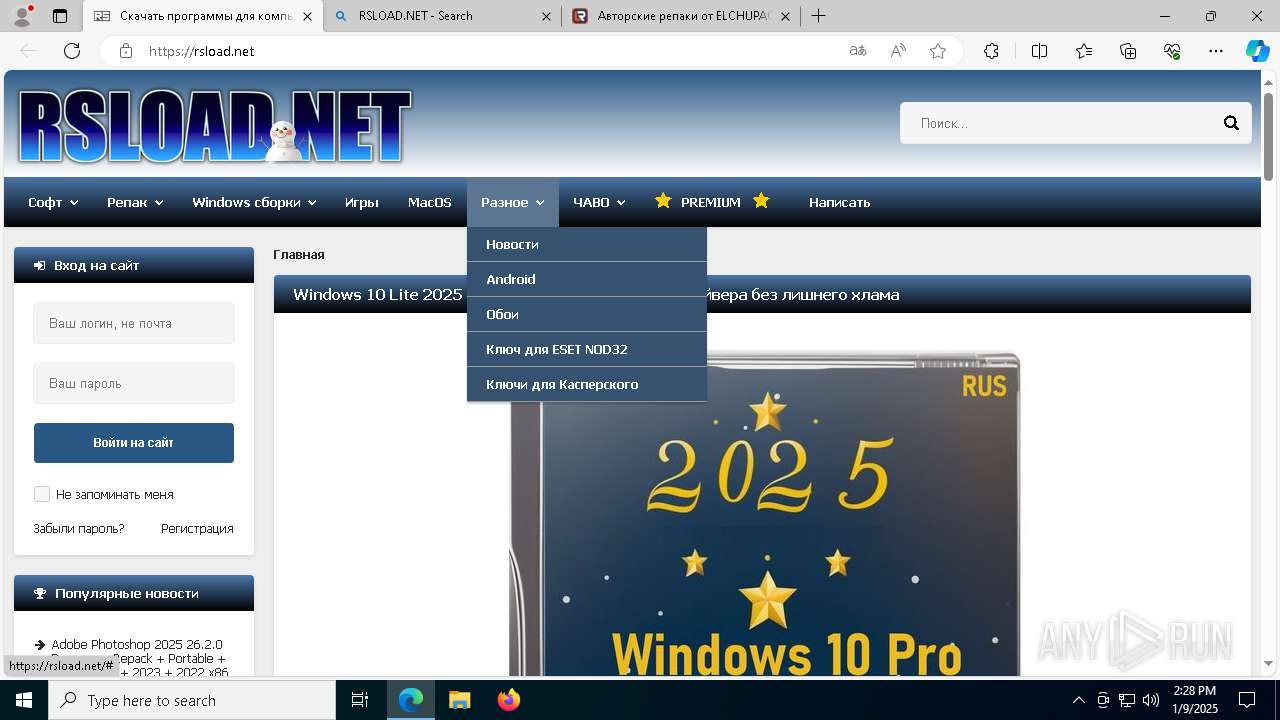The height and width of the screenshot is (720, 1280).
Task: Close the RSLOAD.NET - Search tab
Action: pos(546,16)
